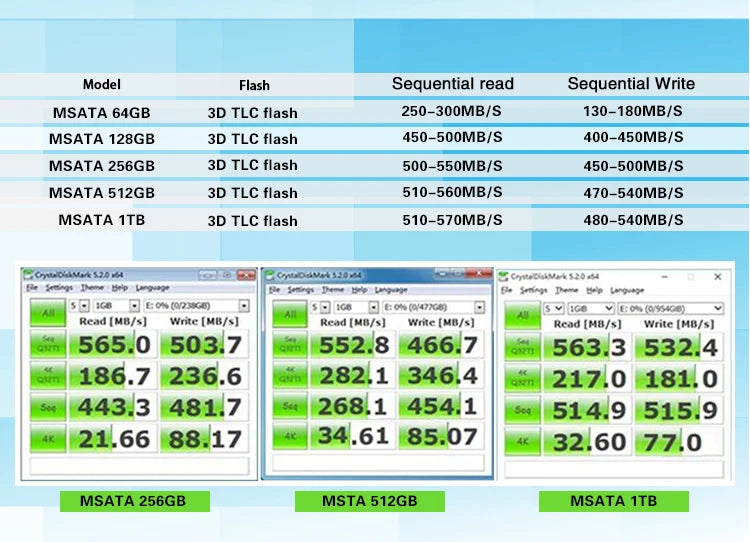
Task: Open Theme menu in the 512GB CrystalDiskMark window
Action: (x=332, y=290)
